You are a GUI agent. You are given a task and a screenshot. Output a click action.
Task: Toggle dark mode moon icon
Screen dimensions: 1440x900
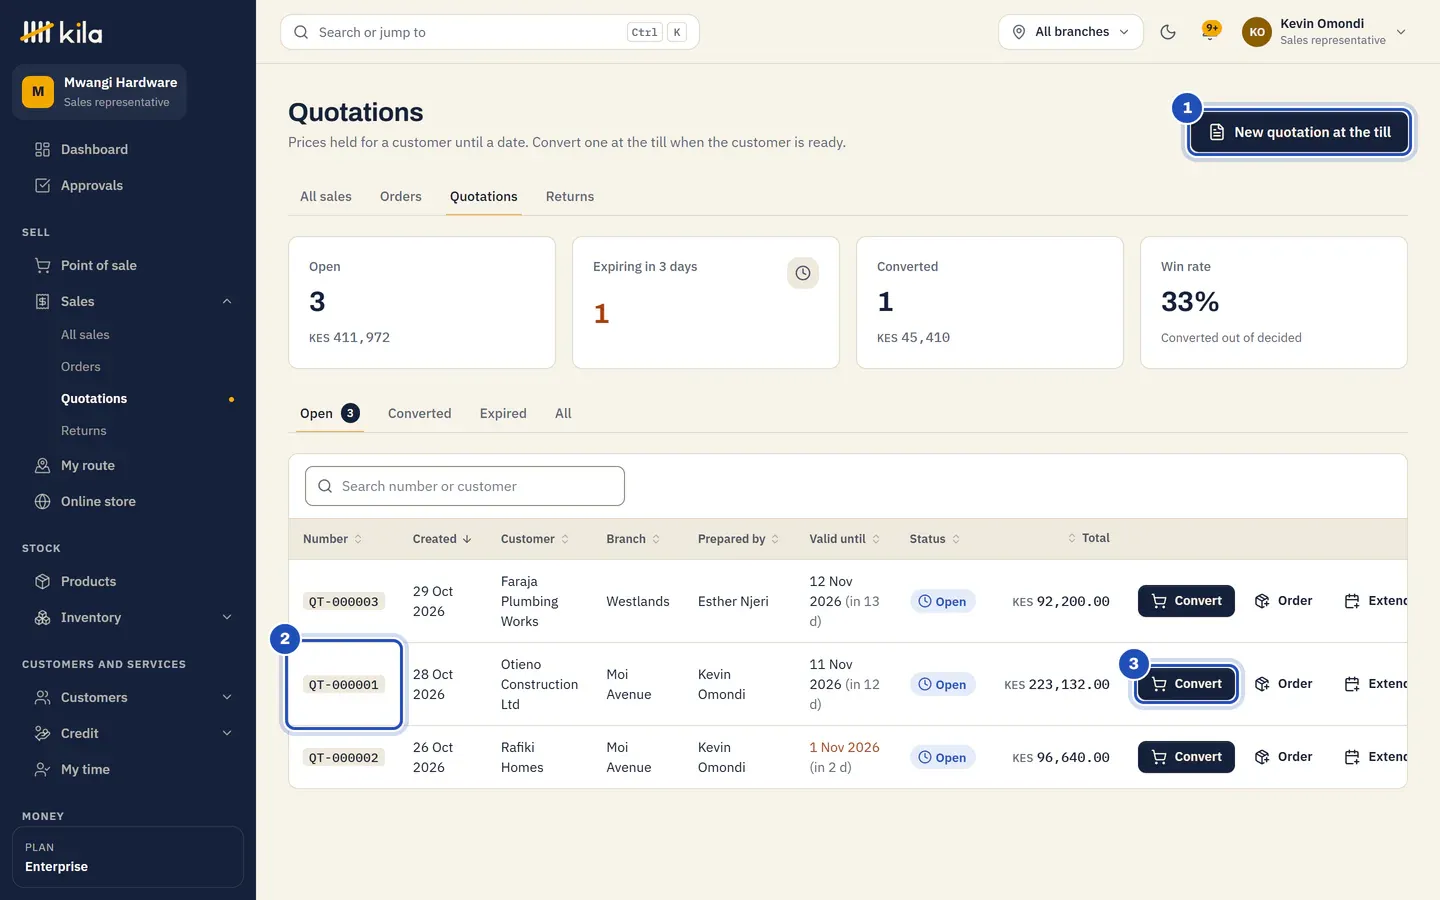click(x=1167, y=32)
